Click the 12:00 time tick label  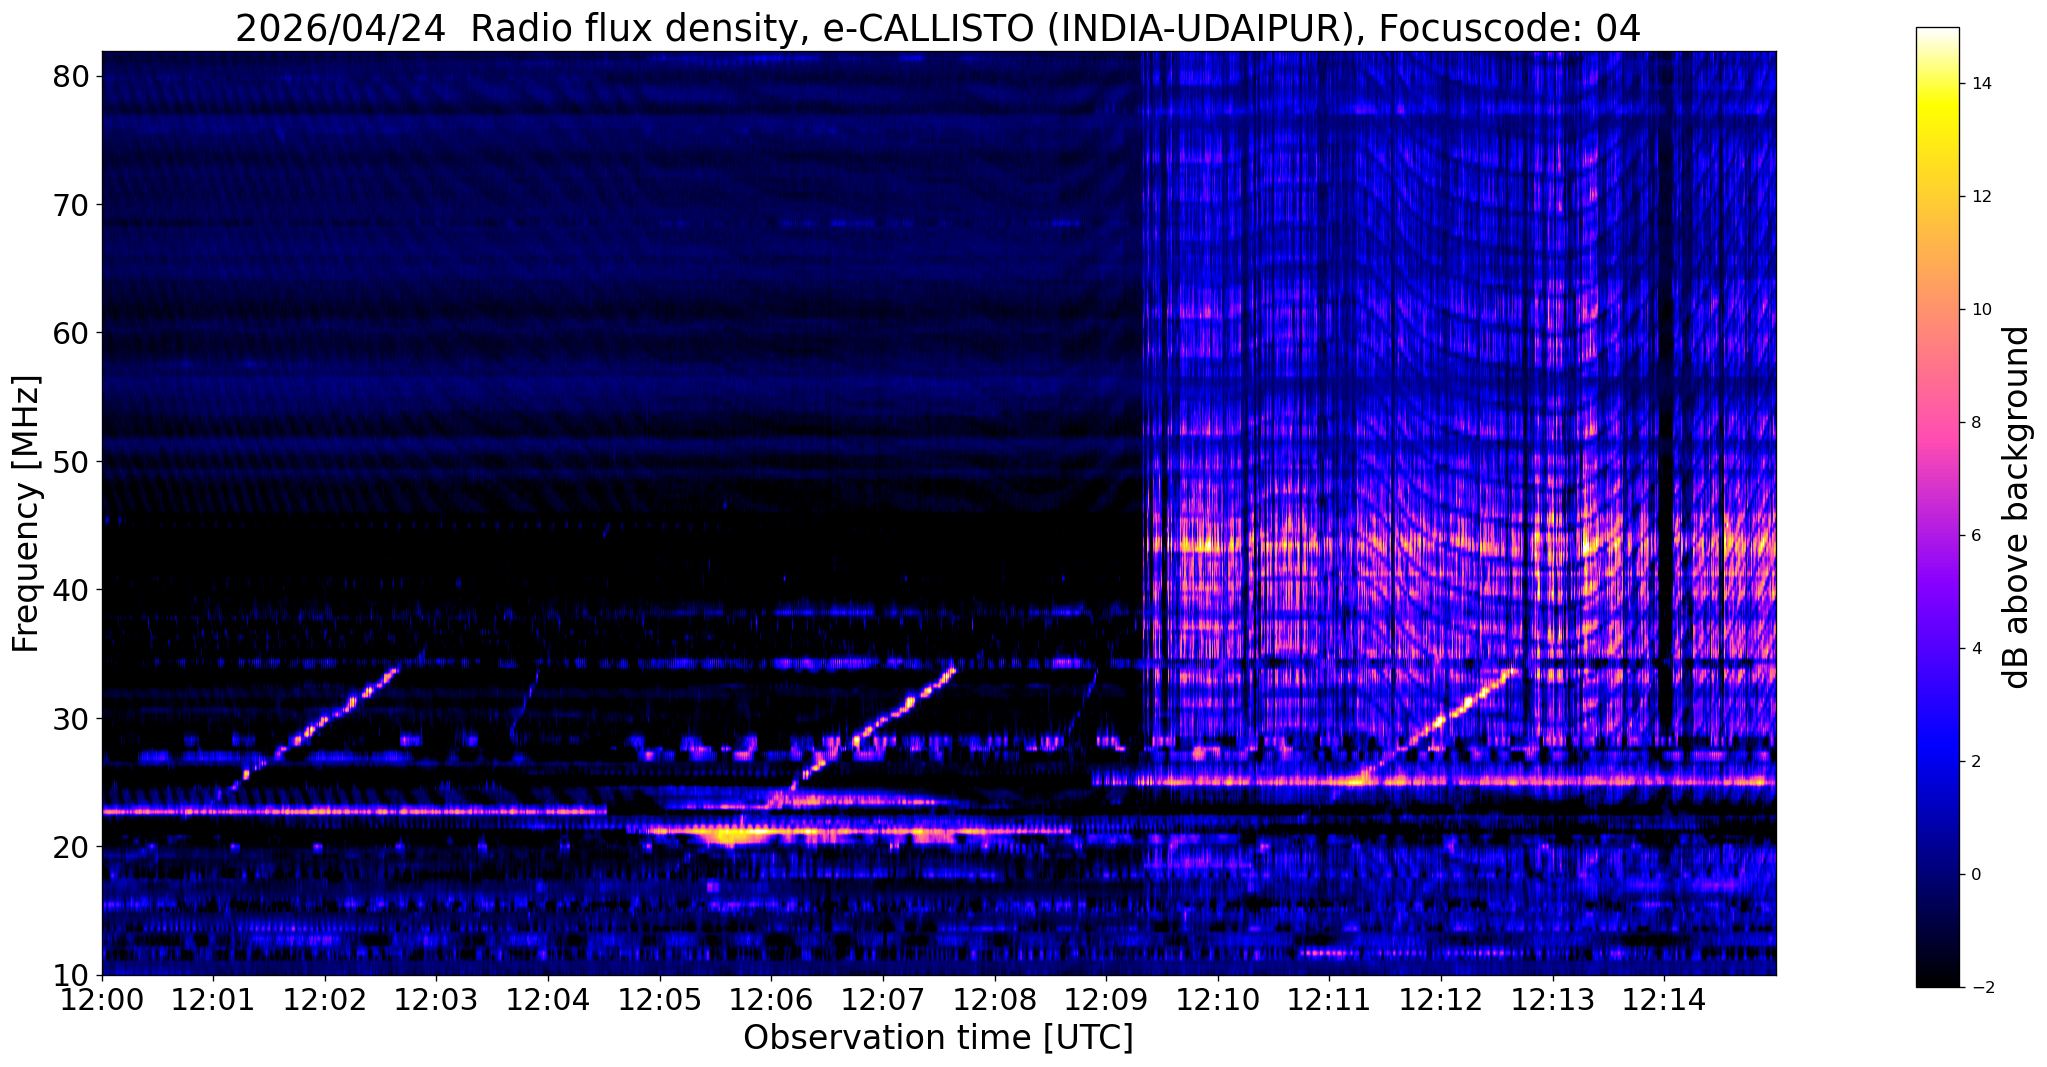[102, 999]
